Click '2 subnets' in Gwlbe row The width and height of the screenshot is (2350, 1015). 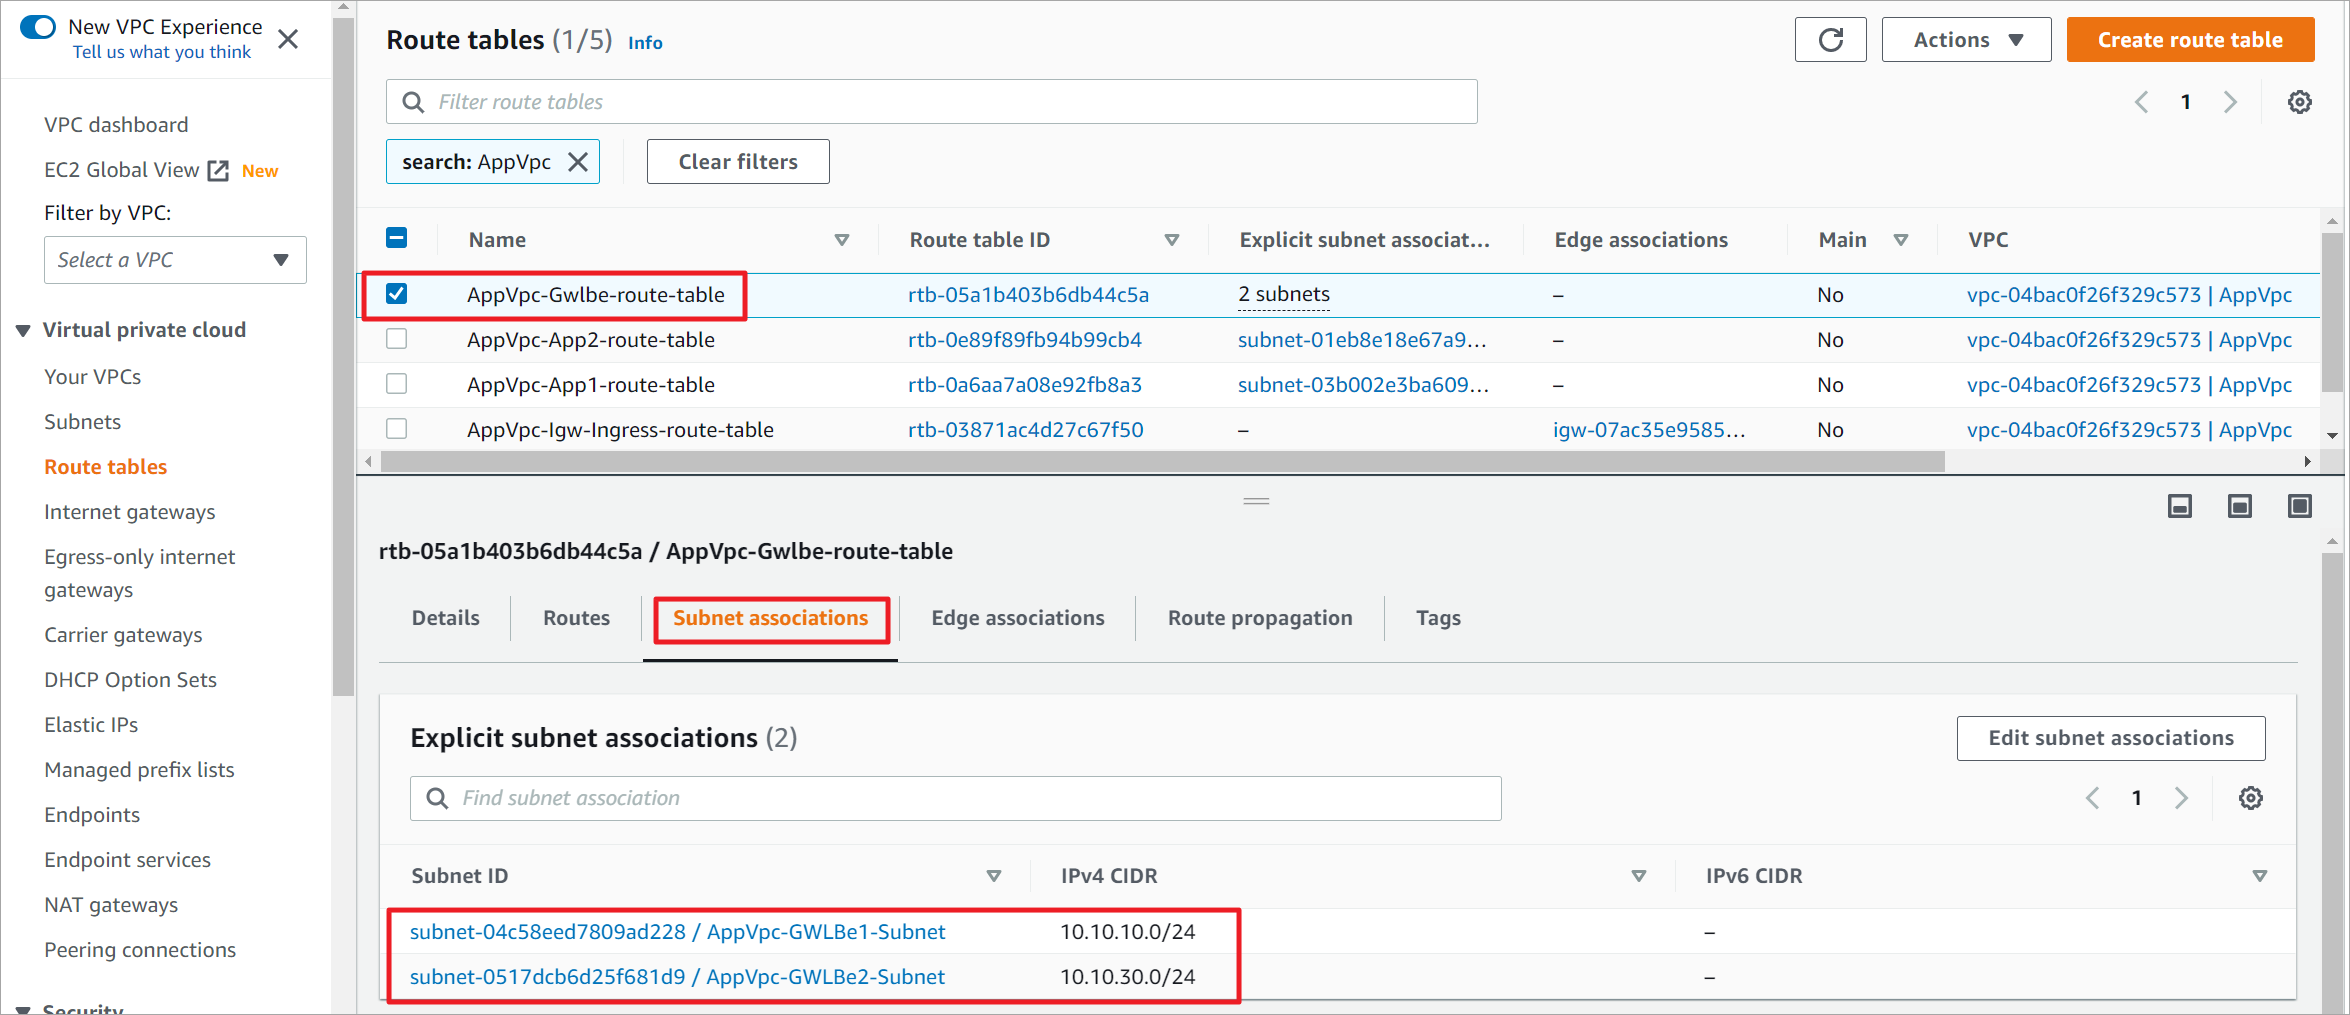[x=1284, y=295]
